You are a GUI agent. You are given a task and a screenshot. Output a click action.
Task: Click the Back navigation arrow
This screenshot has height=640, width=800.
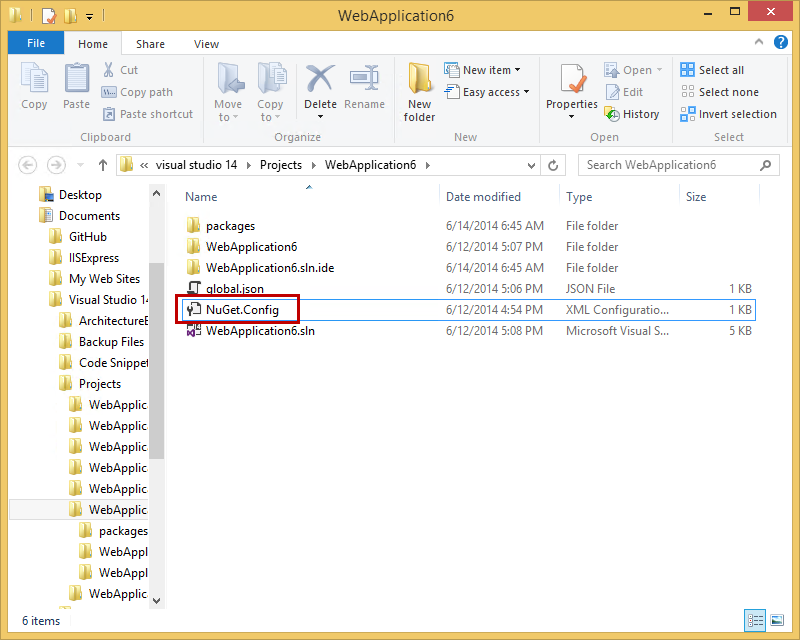tap(28, 165)
